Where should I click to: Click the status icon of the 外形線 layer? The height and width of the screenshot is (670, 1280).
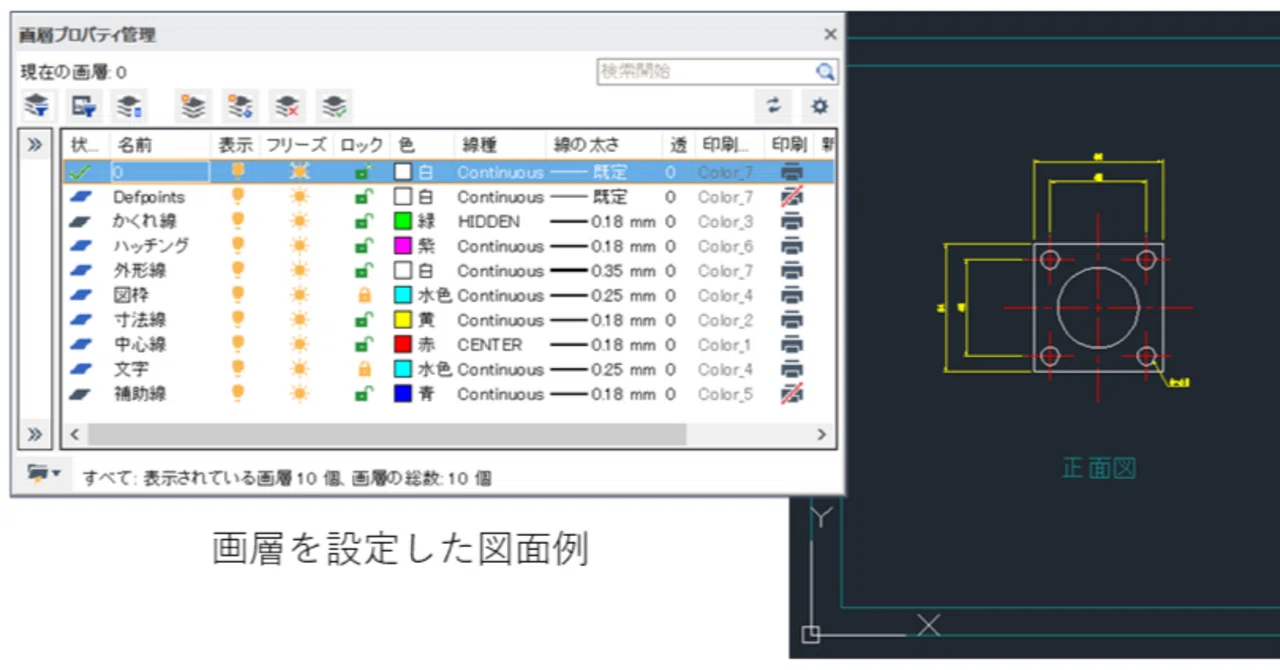click(81, 271)
